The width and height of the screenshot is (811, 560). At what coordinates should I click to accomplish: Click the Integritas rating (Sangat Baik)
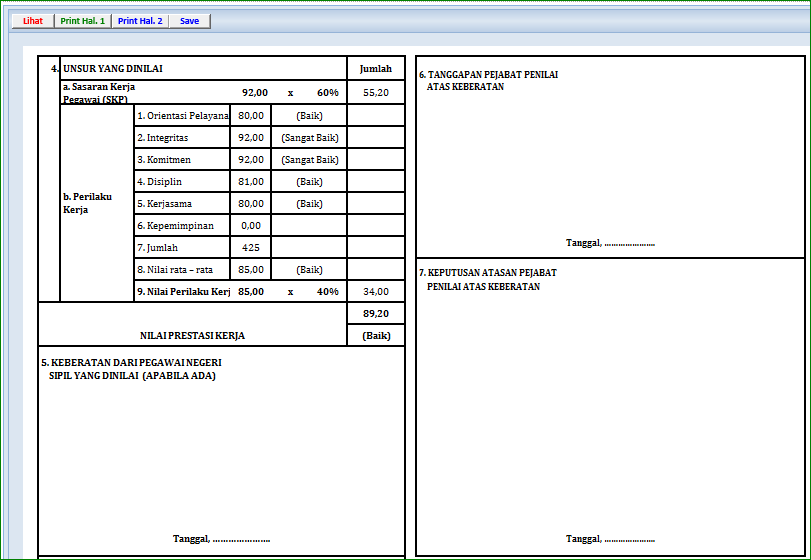pyautogui.click(x=310, y=138)
